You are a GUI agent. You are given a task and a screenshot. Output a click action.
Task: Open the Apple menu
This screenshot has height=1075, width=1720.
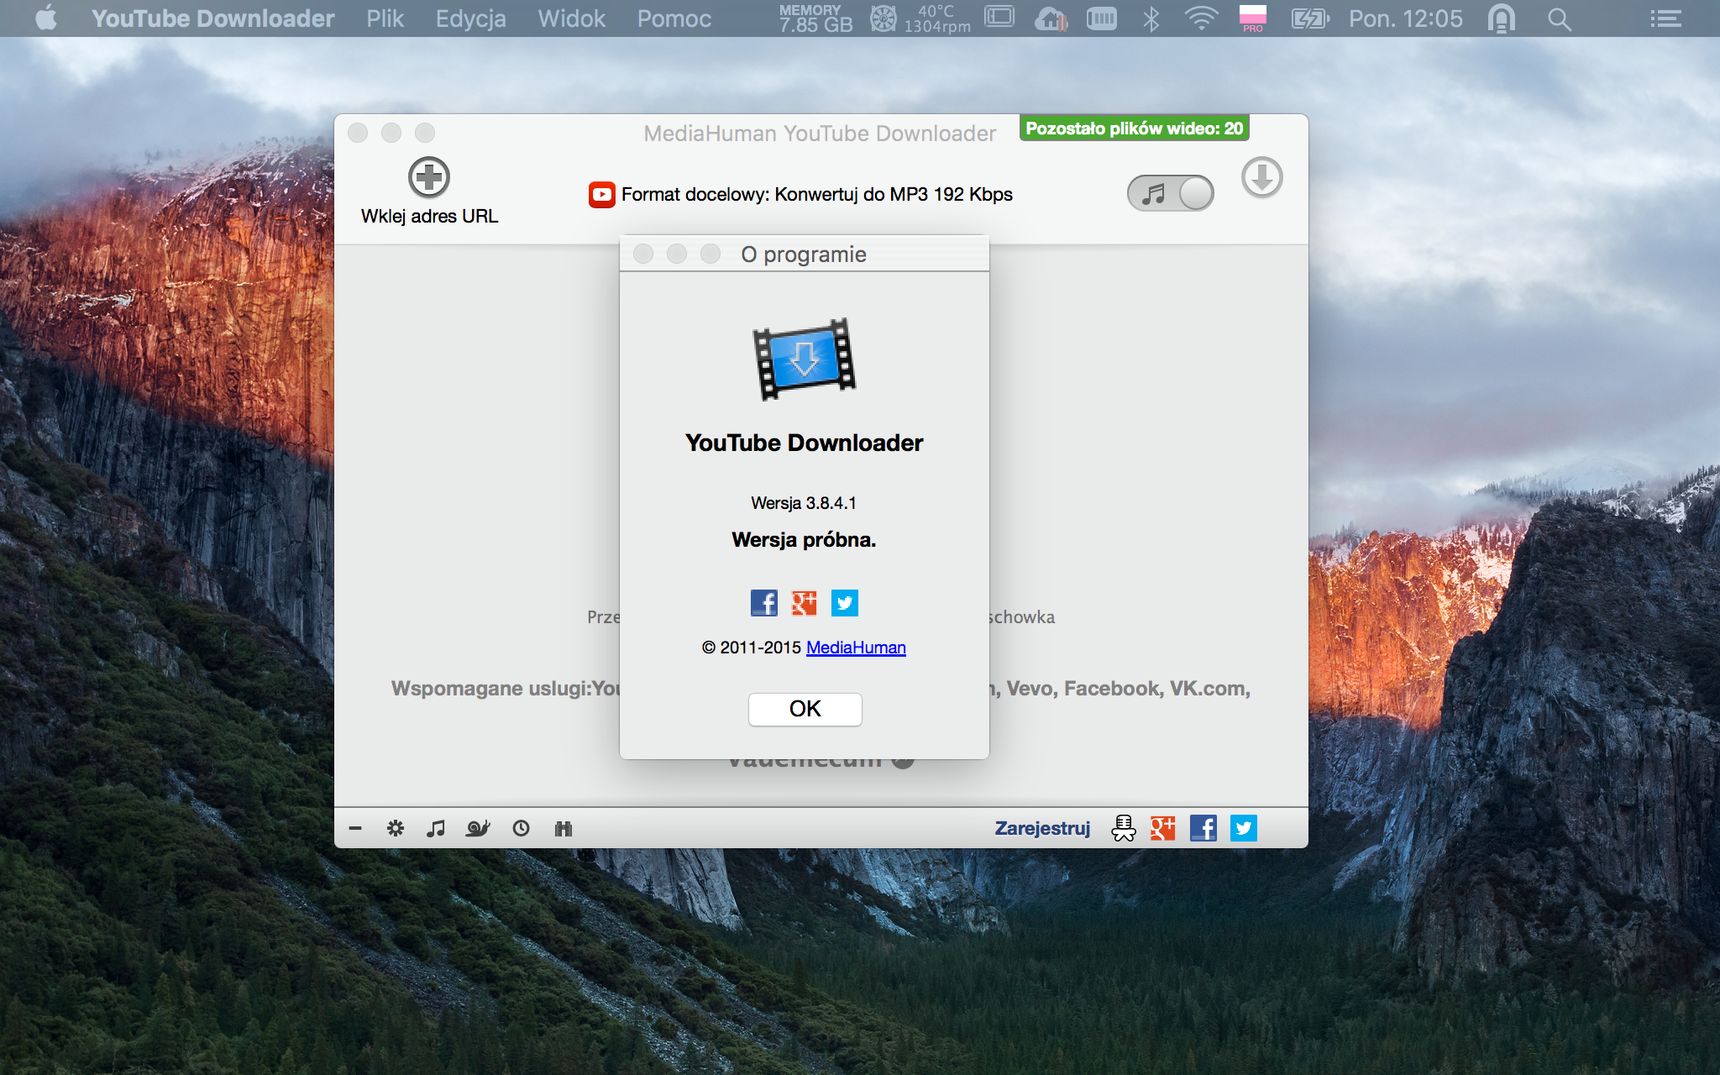[46, 18]
